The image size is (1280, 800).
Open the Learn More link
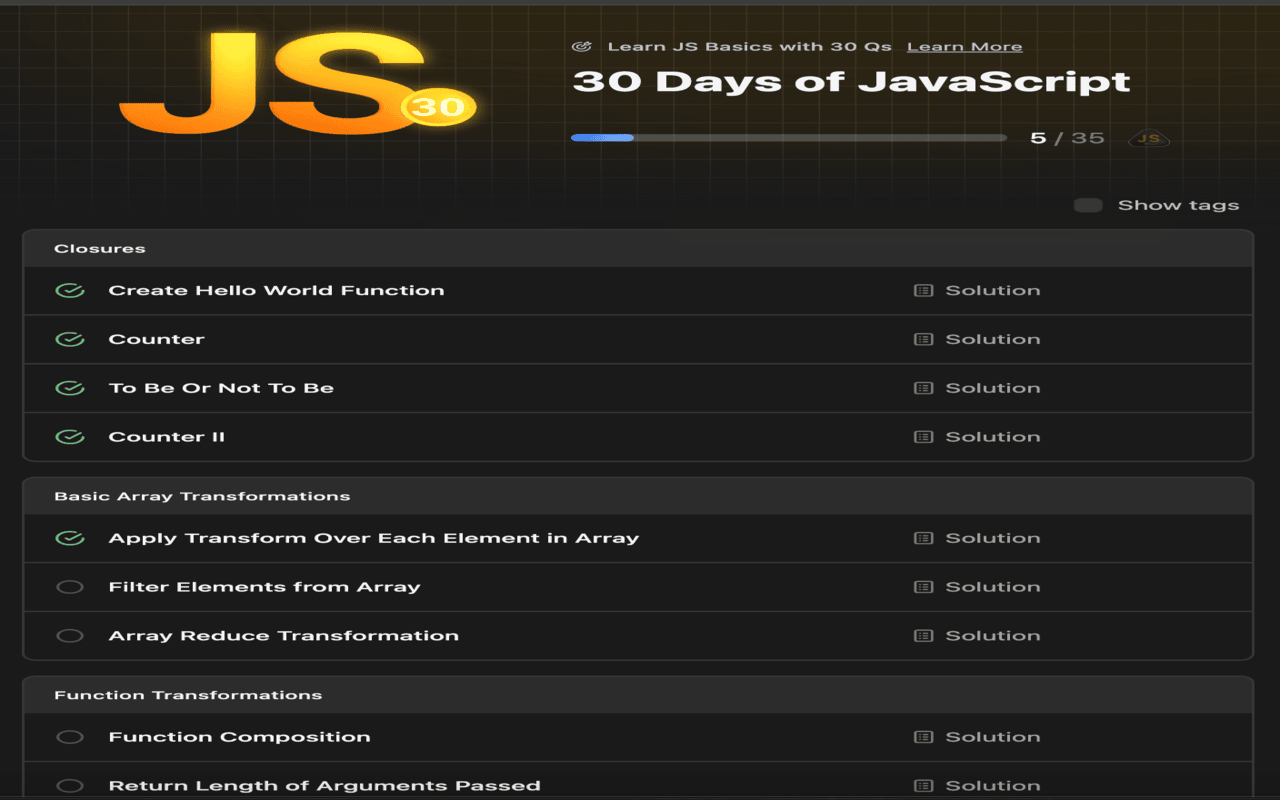pos(964,47)
